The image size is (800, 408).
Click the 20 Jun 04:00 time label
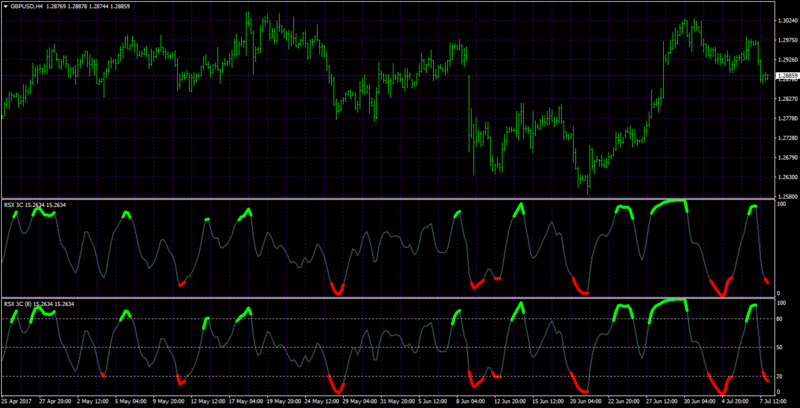588,401
